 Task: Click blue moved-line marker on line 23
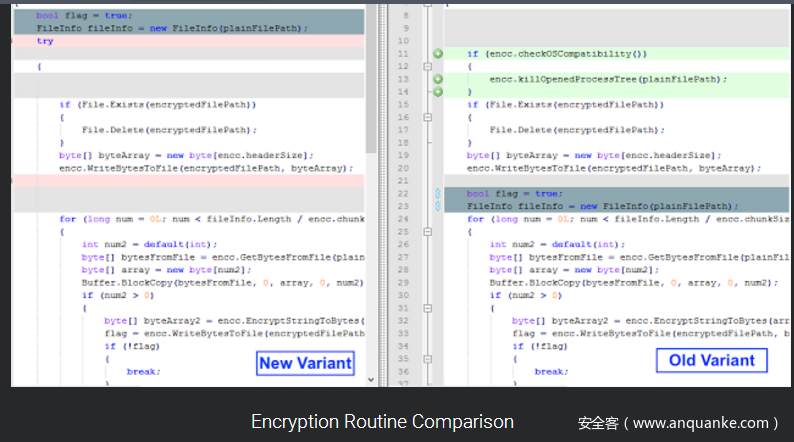tap(438, 206)
